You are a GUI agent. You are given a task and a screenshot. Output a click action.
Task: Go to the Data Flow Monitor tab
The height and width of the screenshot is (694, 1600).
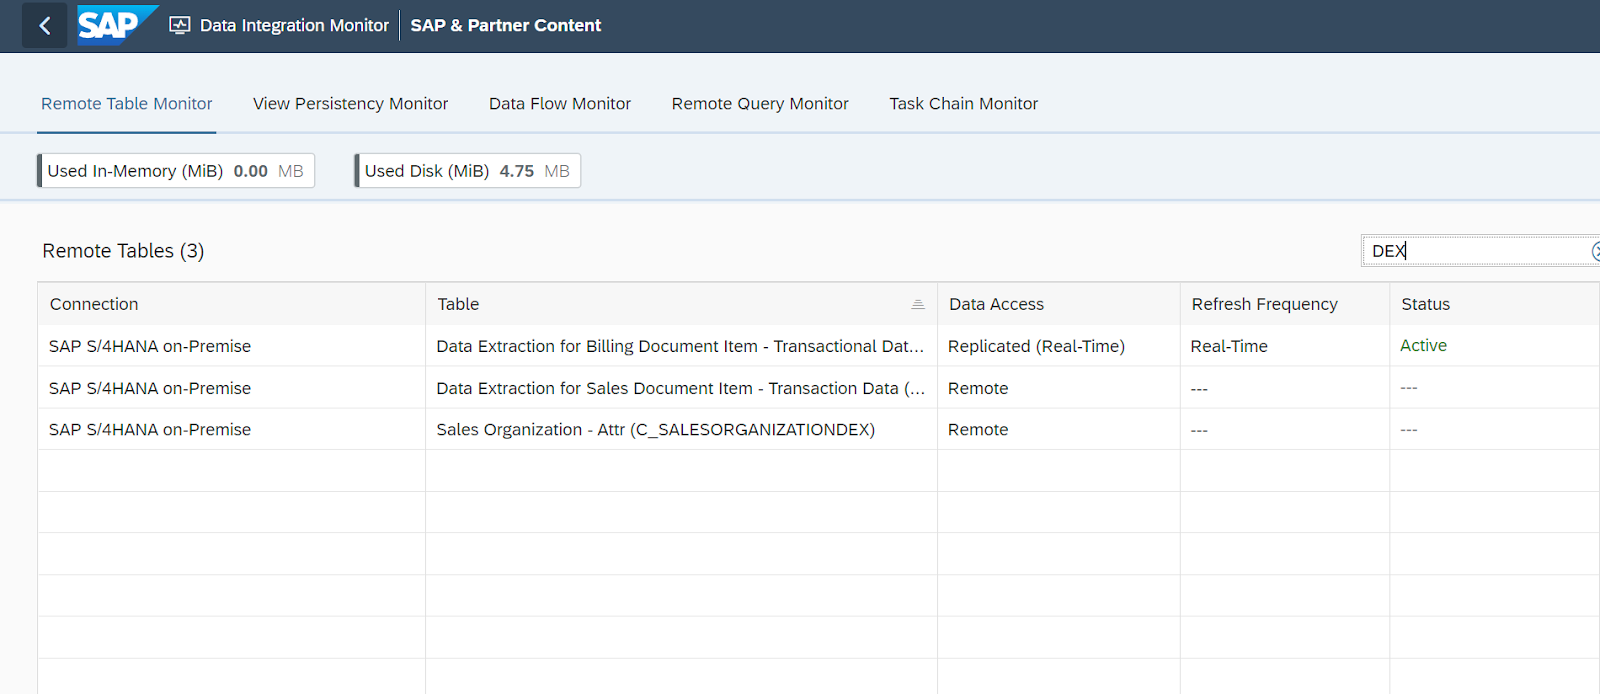pos(560,104)
